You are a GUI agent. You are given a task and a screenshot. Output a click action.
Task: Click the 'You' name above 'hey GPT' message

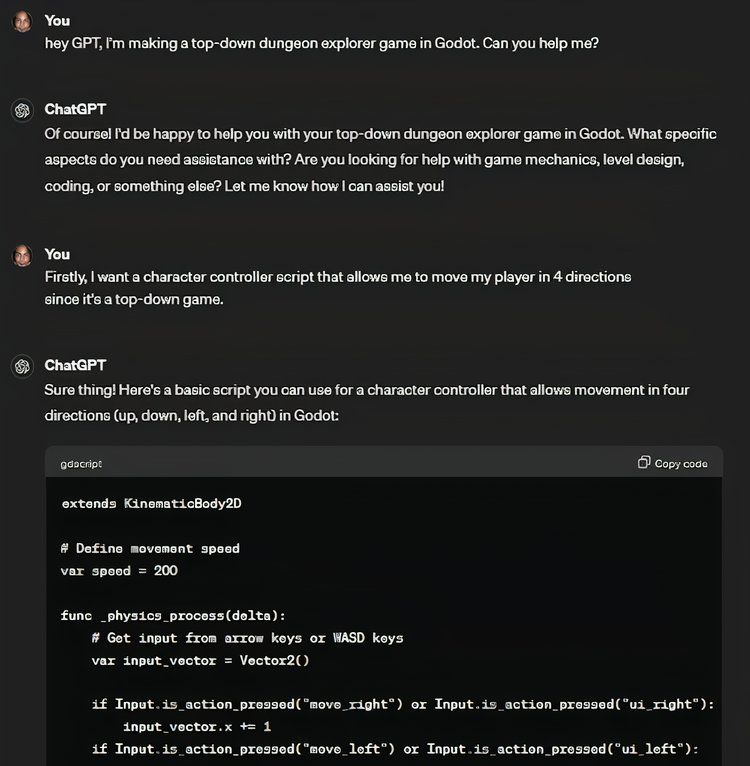pyautogui.click(x=57, y=21)
